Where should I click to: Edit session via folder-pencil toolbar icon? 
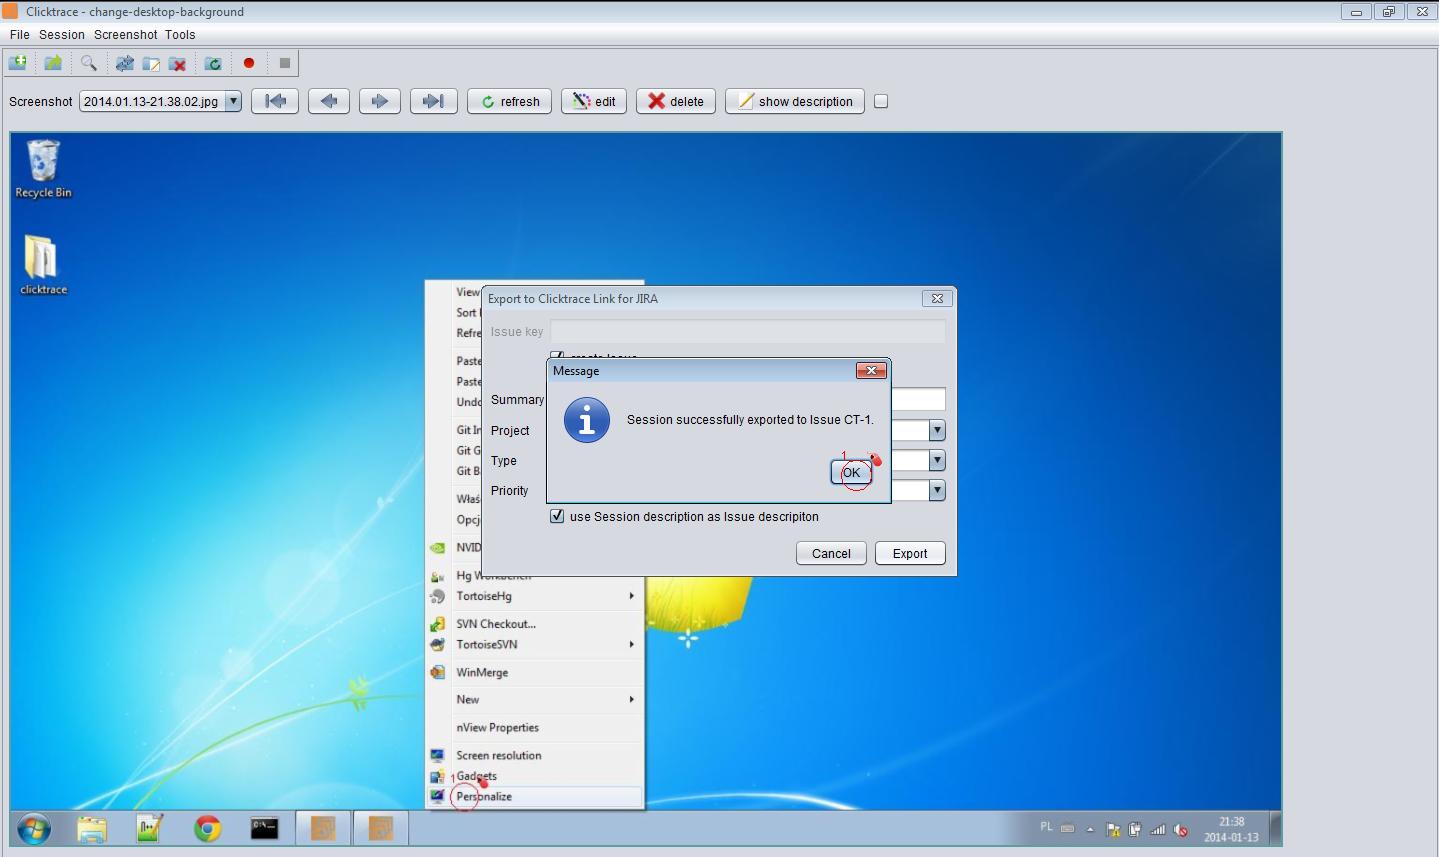(x=151, y=63)
